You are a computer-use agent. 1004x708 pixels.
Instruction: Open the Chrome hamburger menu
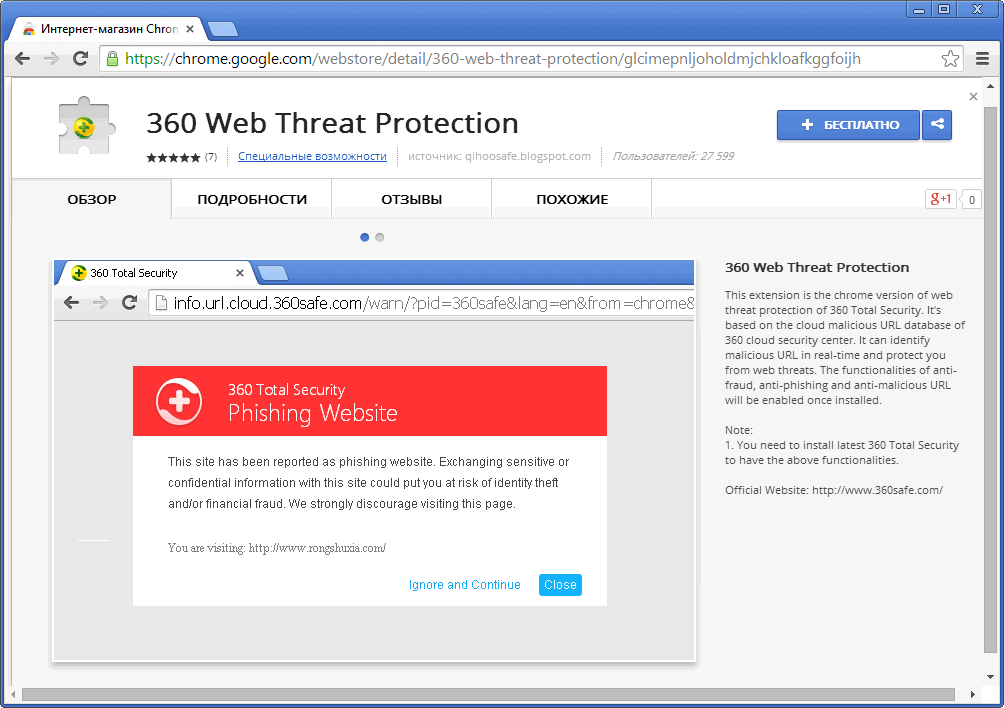point(981,59)
